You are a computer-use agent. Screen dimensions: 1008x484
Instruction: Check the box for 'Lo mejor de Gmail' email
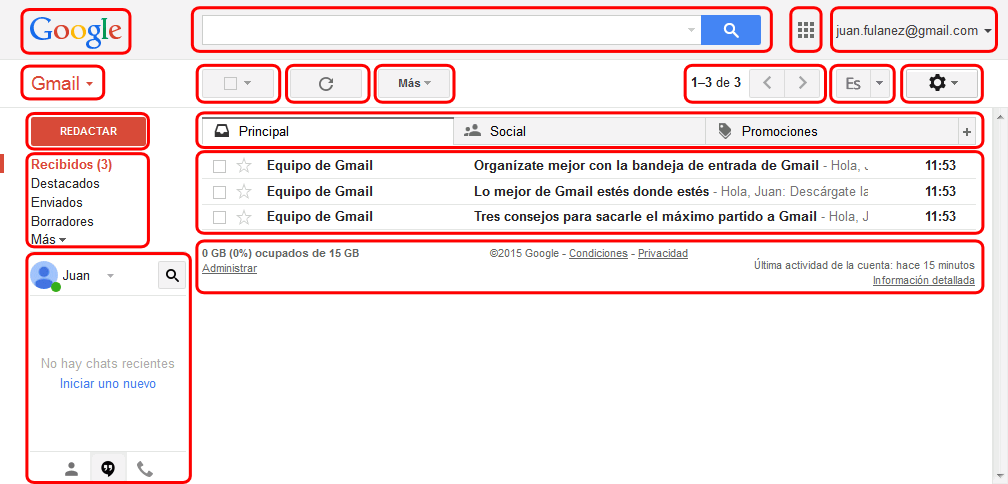[x=219, y=192]
